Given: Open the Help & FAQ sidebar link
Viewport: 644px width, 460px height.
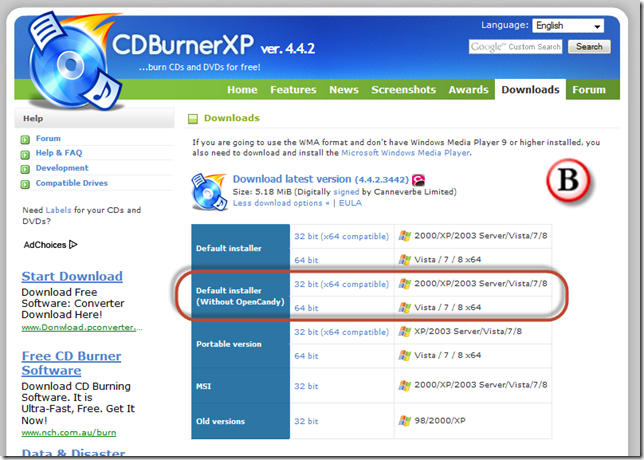Looking at the screenshot, I should point(59,153).
